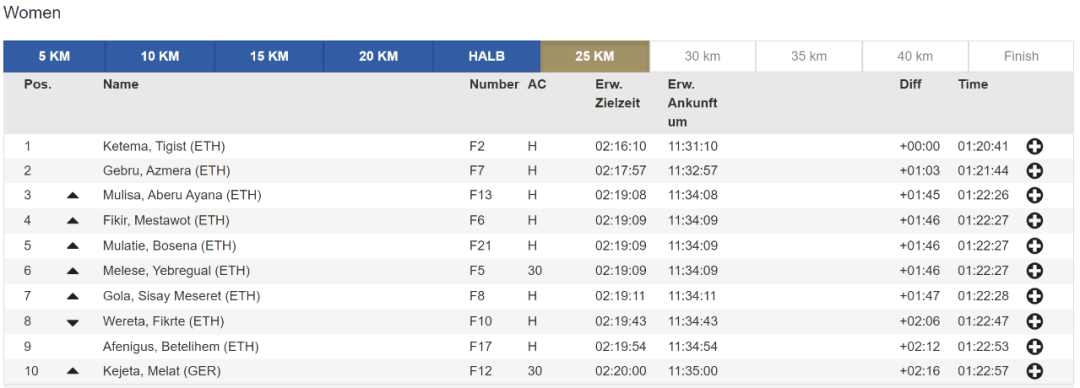This screenshot has height=388, width=1080.
Task: Click down arrow beside Wereta, Fikrte position
Action: [x=73, y=323]
